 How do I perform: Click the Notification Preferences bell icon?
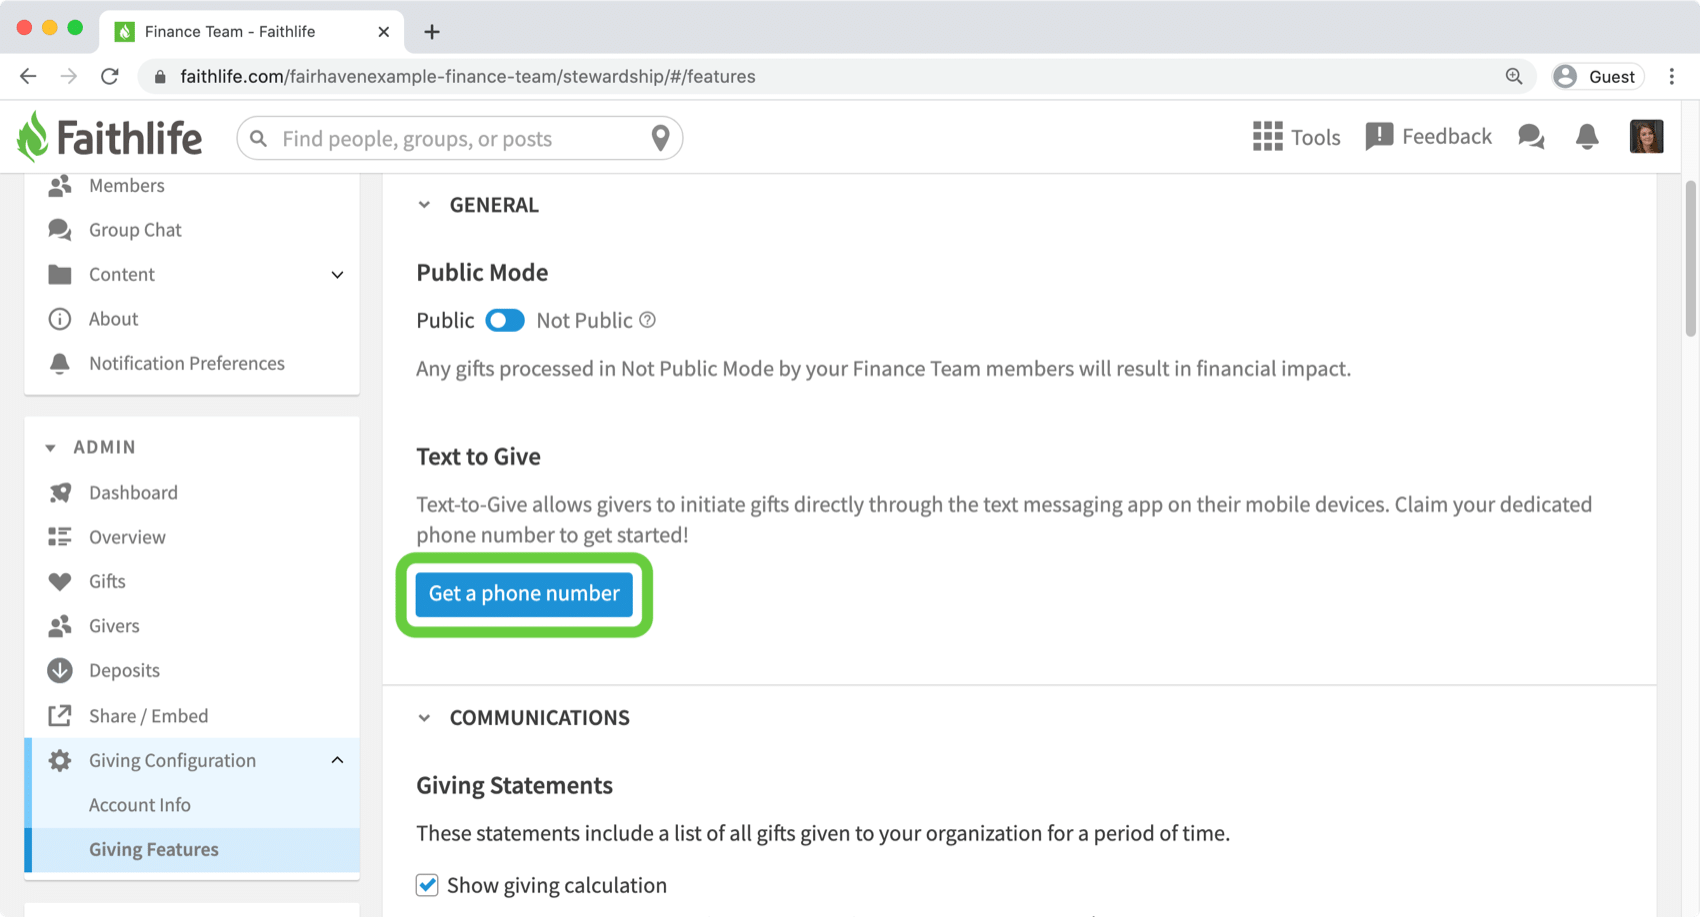coord(60,363)
